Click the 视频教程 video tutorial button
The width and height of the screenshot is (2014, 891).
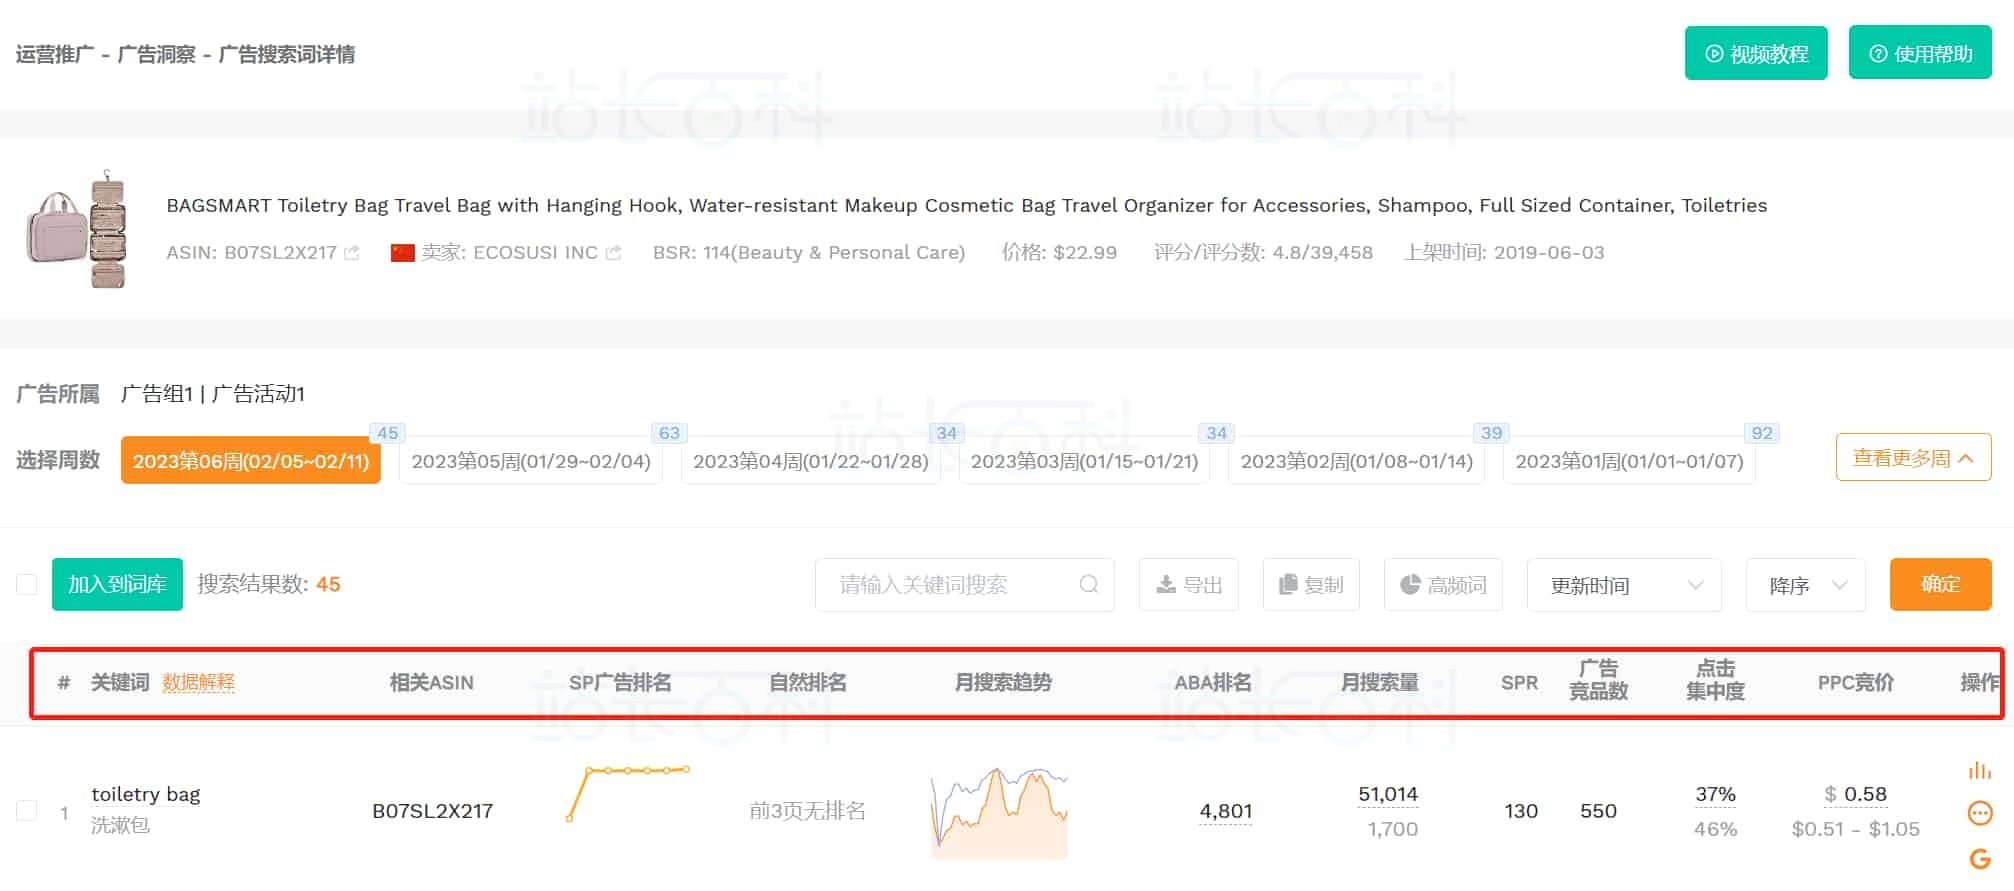click(1755, 54)
